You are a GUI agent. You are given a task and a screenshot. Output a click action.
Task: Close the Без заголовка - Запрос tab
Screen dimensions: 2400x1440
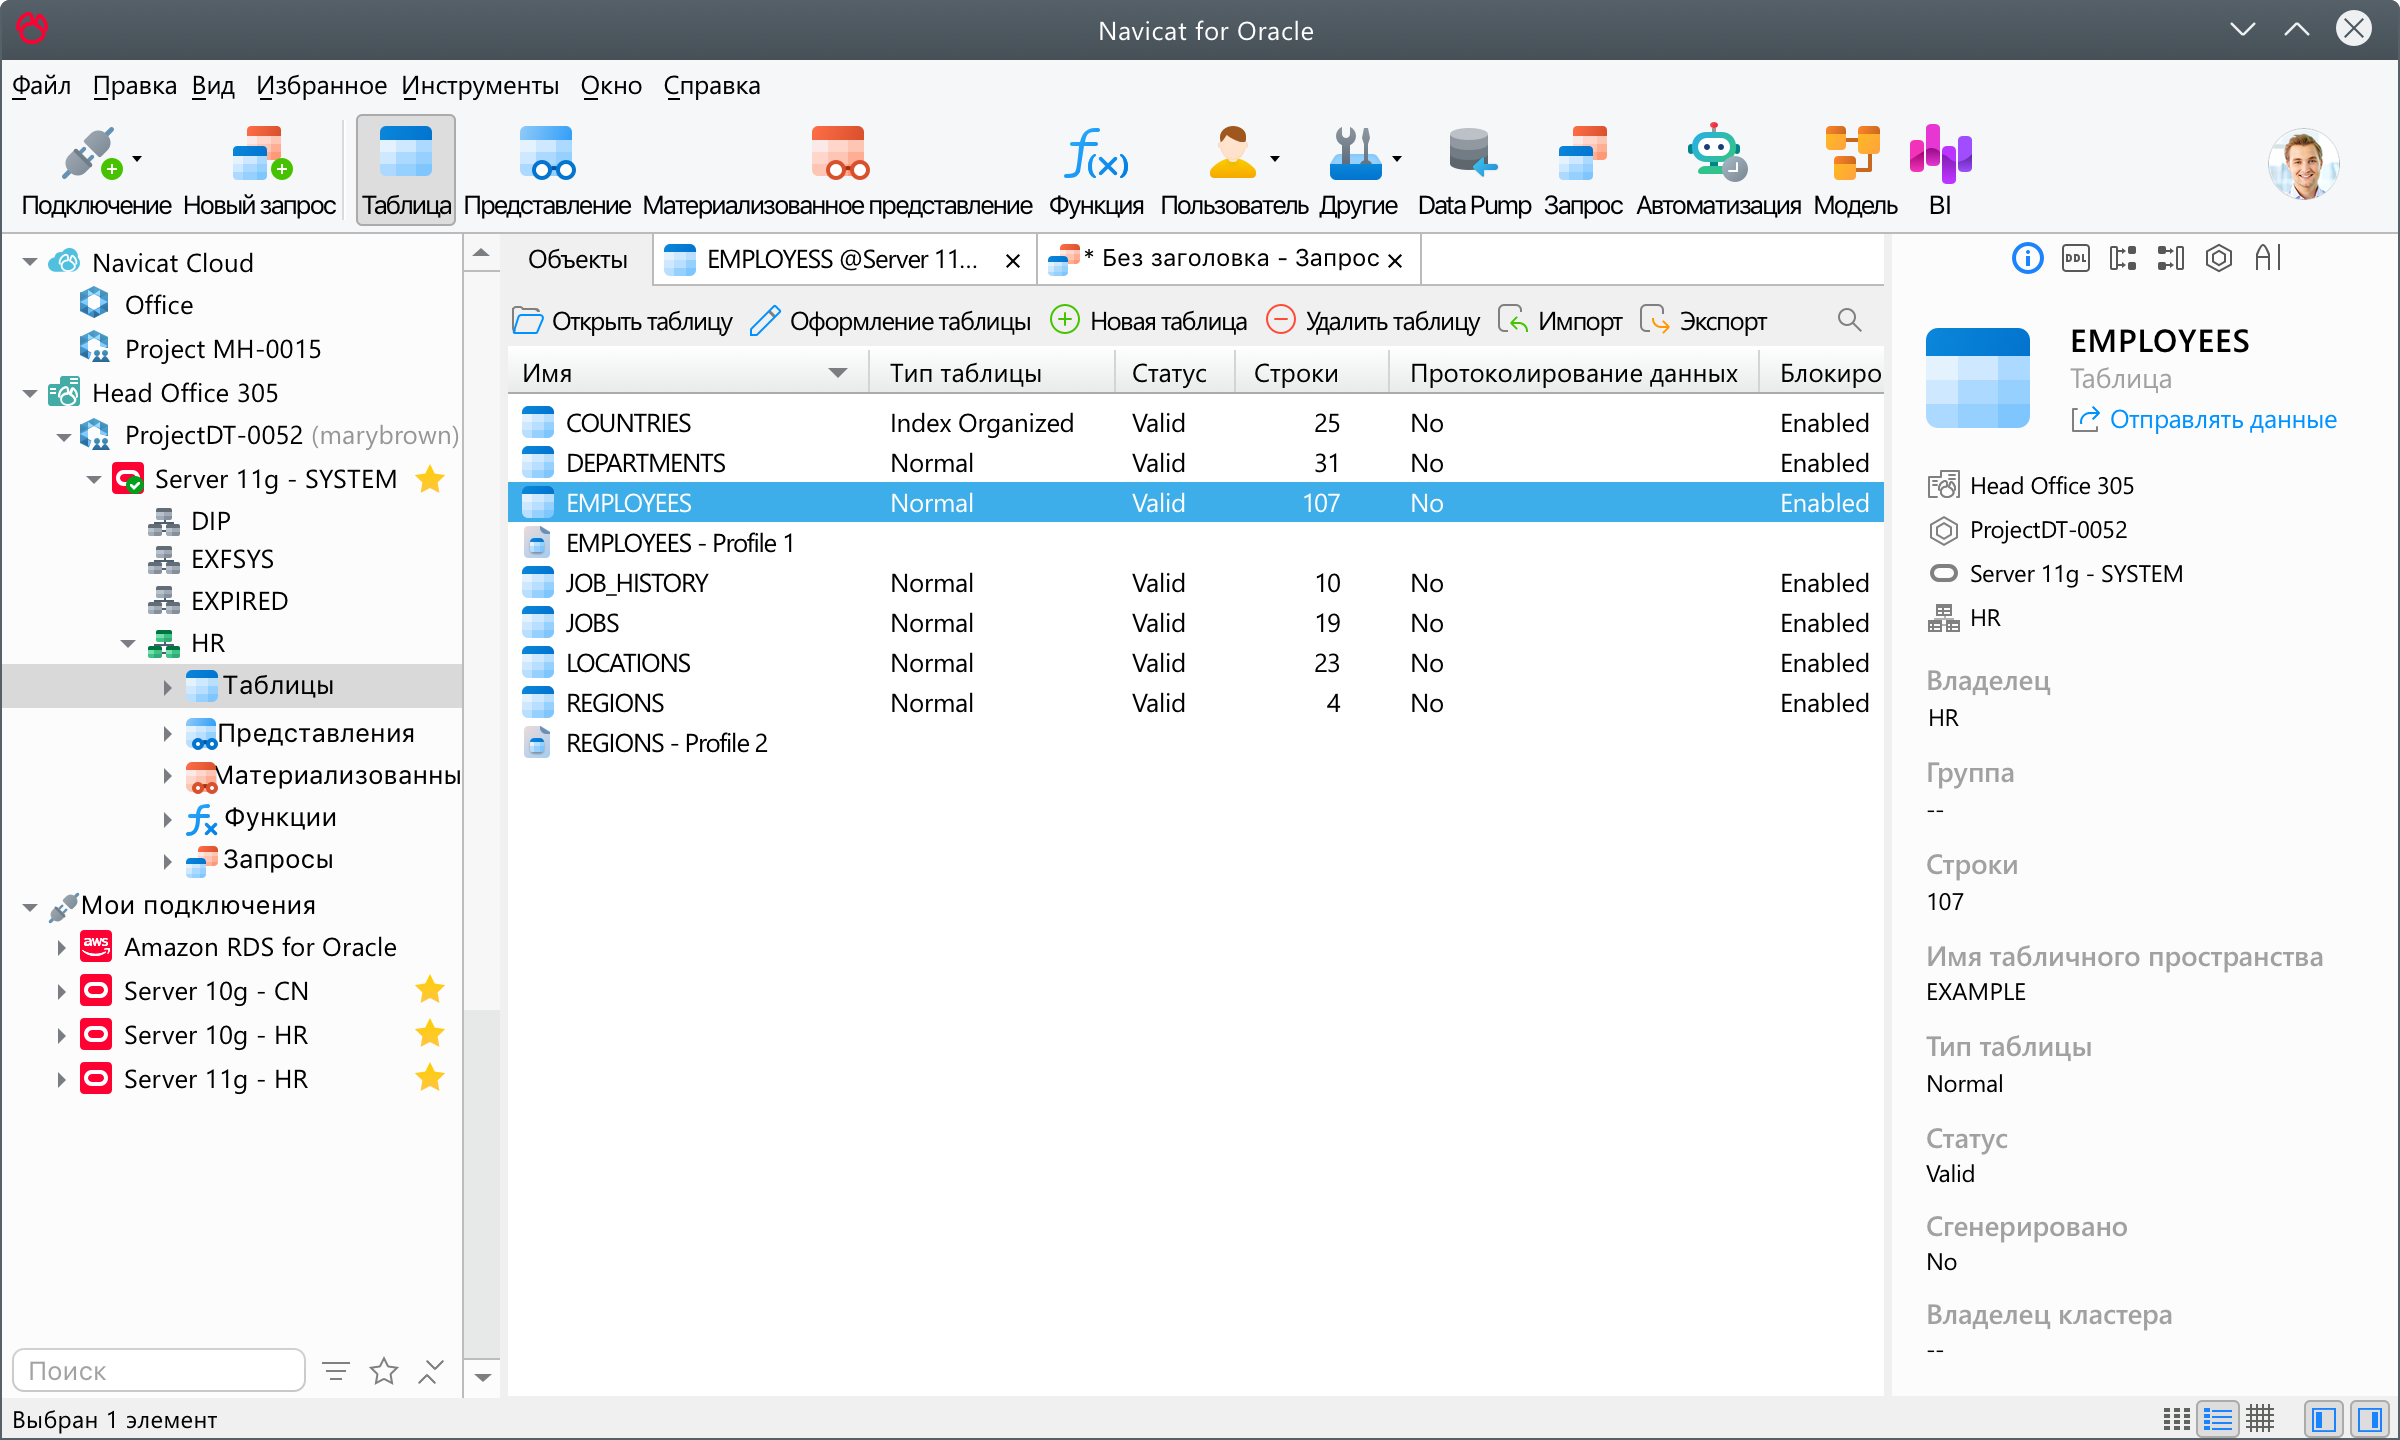pyautogui.click(x=1396, y=261)
